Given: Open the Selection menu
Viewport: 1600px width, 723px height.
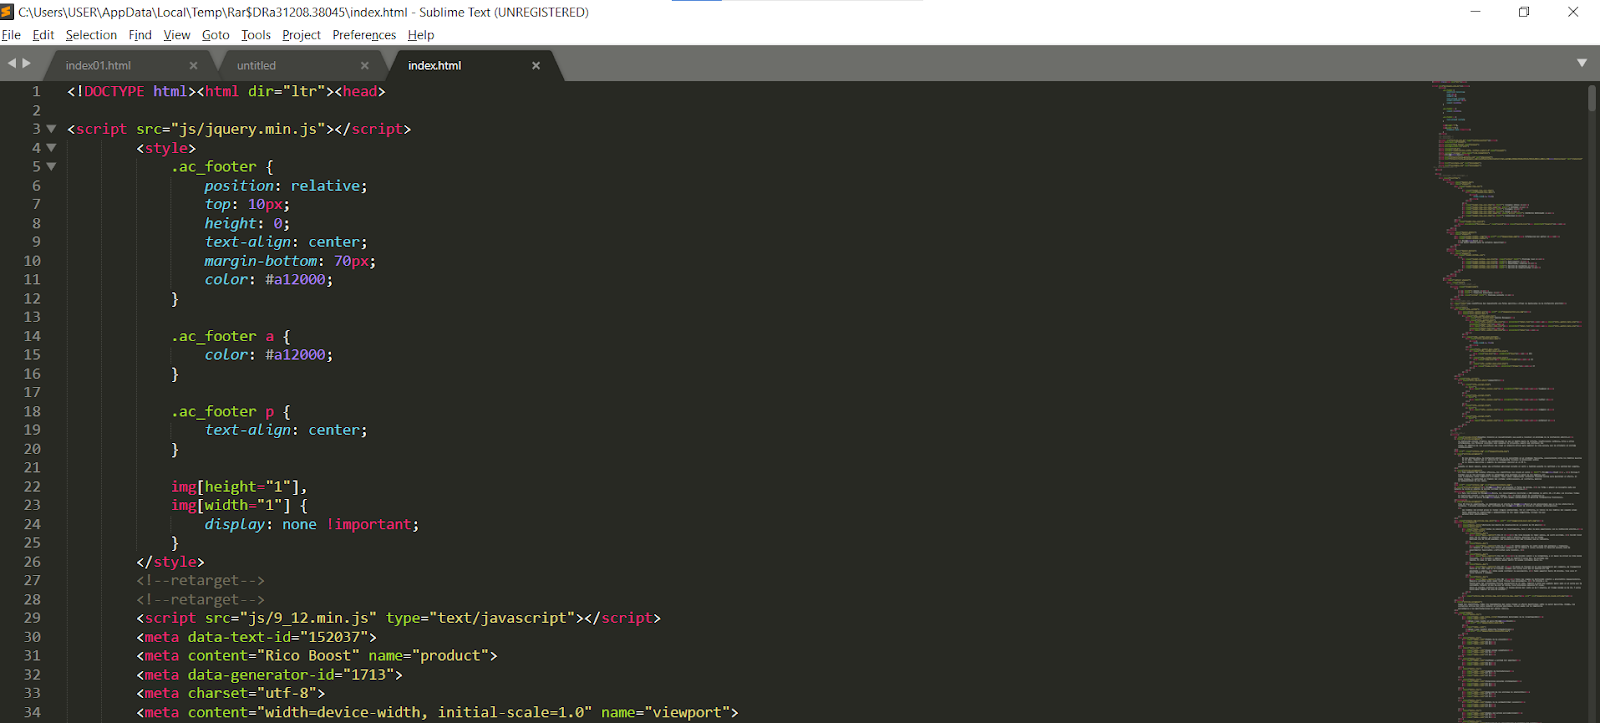Looking at the screenshot, I should 91,35.
